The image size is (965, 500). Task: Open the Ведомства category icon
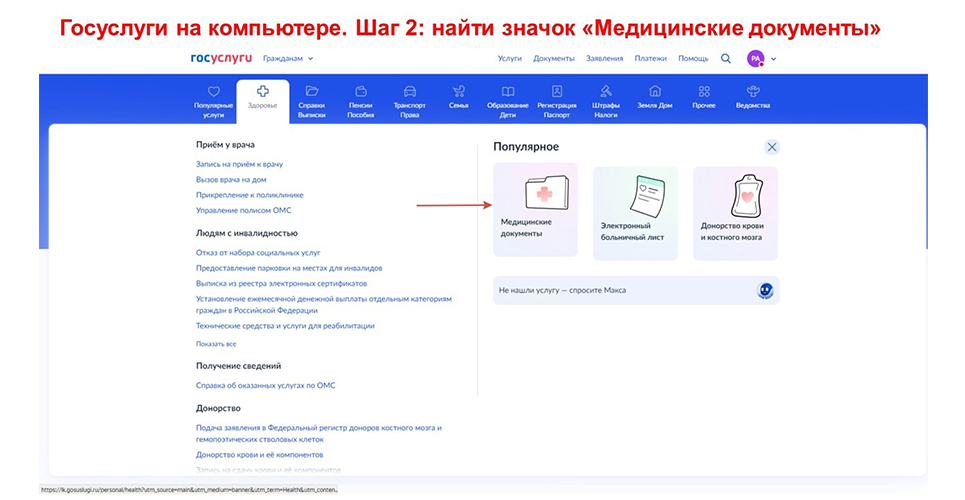click(752, 98)
